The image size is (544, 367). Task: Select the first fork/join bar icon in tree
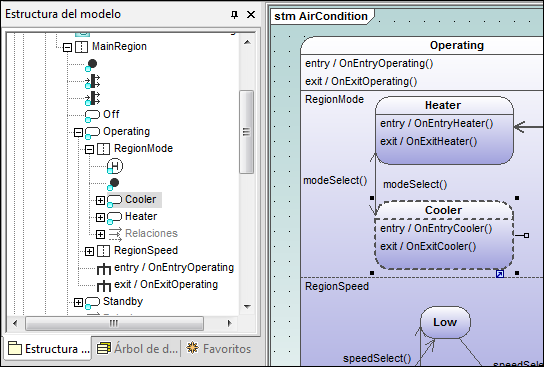(93, 82)
